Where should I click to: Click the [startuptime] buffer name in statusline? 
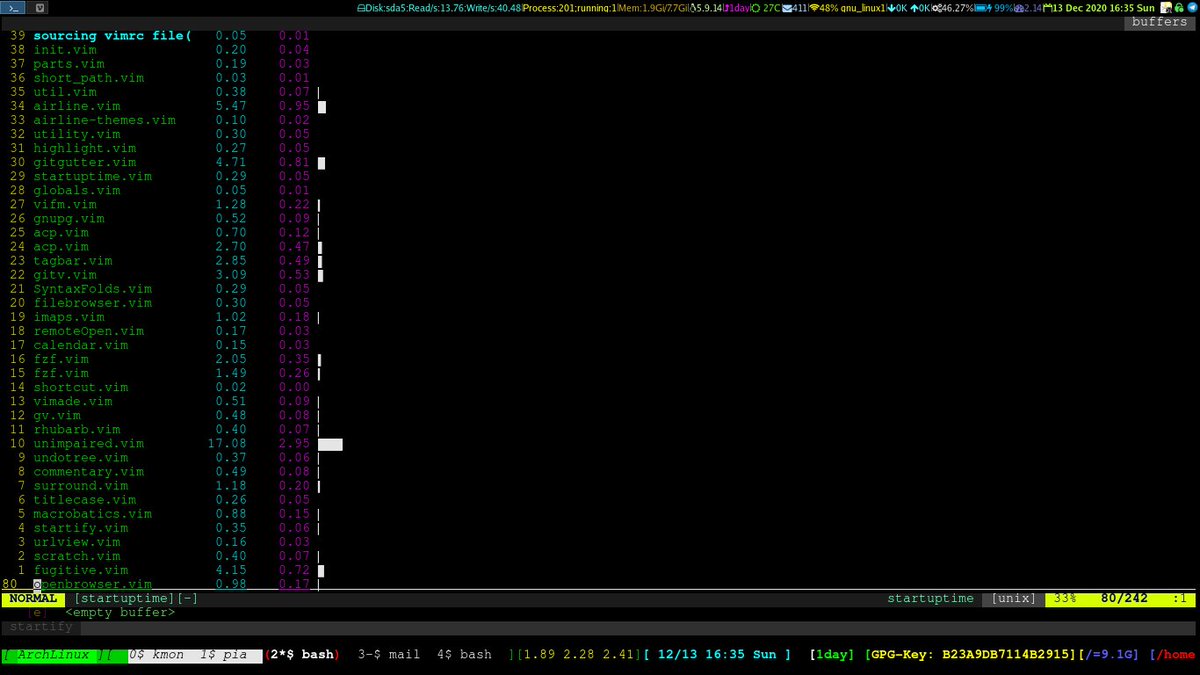click(126, 599)
